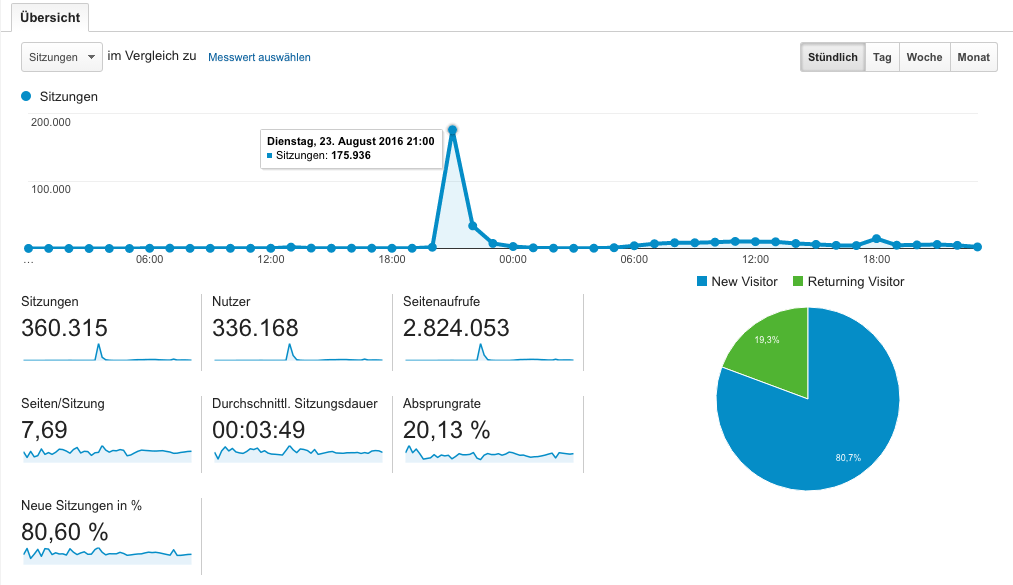Switch chart granularity to Woche

click(924, 57)
